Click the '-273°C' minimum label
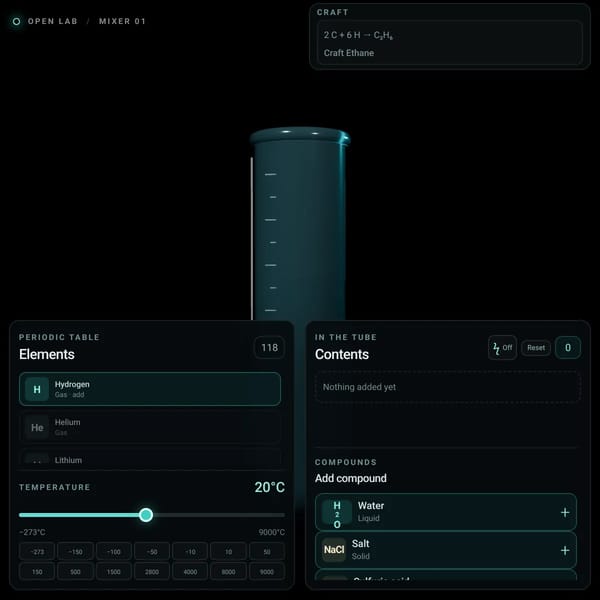This screenshot has height=600, width=600. click(32, 532)
